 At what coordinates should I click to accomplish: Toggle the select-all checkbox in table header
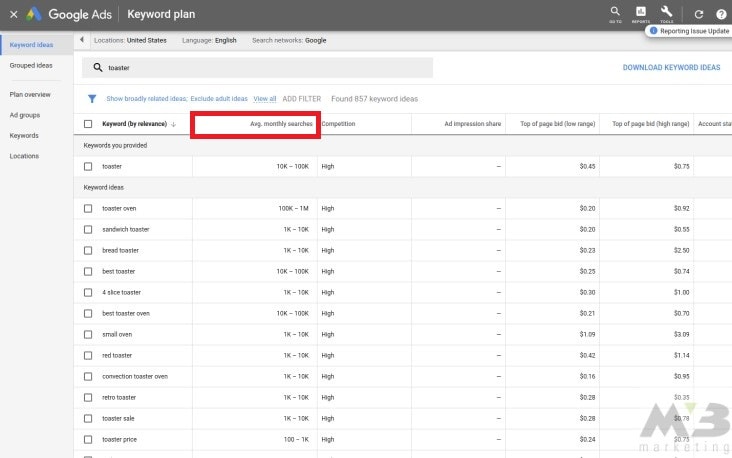point(88,124)
